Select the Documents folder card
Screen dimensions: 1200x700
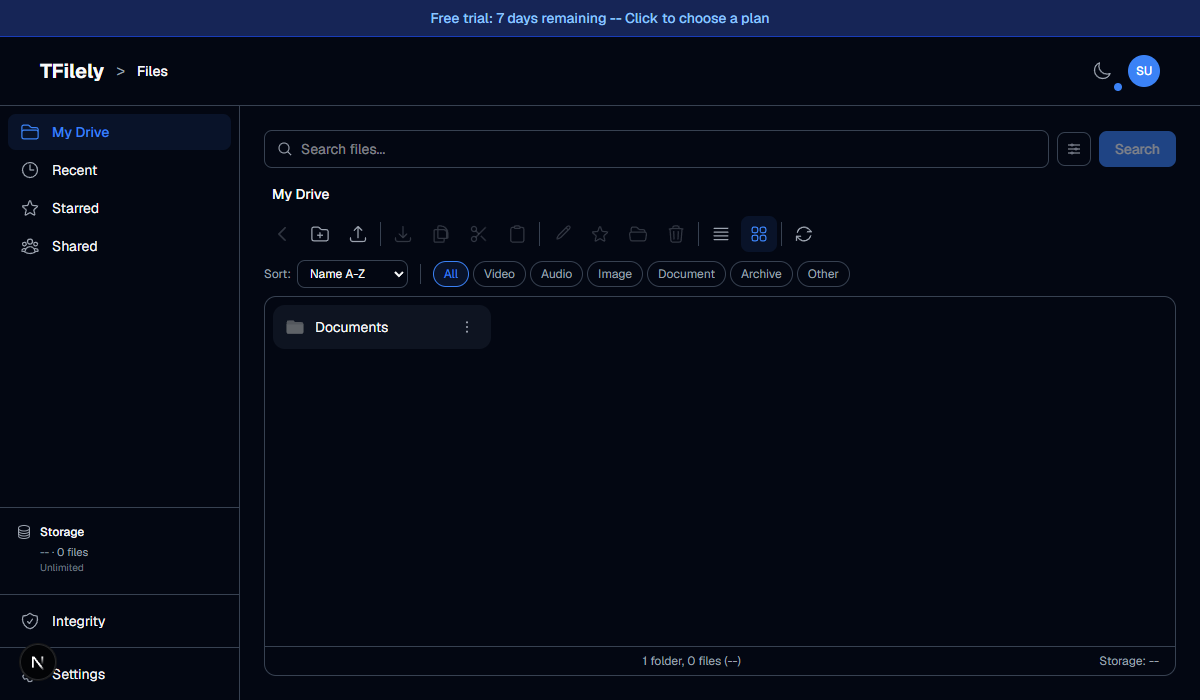pos(382,327)
